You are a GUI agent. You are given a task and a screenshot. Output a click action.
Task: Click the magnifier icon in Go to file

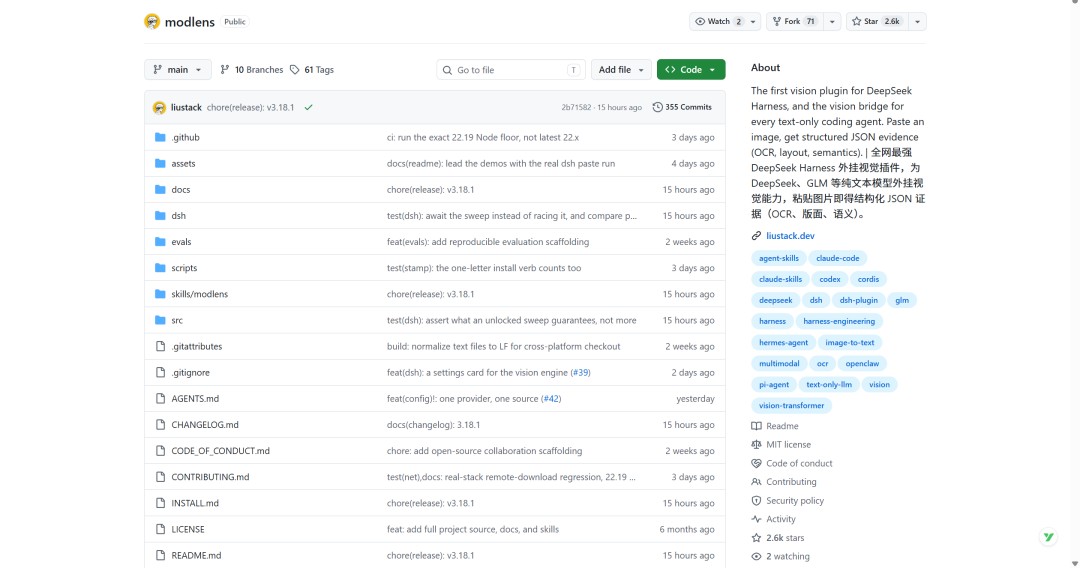tap(447, 70)
